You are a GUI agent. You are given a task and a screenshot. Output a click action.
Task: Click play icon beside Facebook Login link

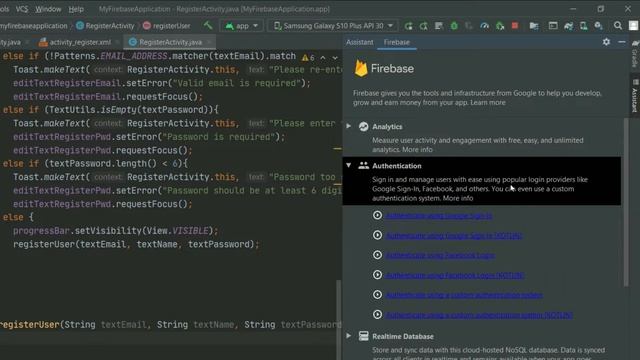(378, 255)
